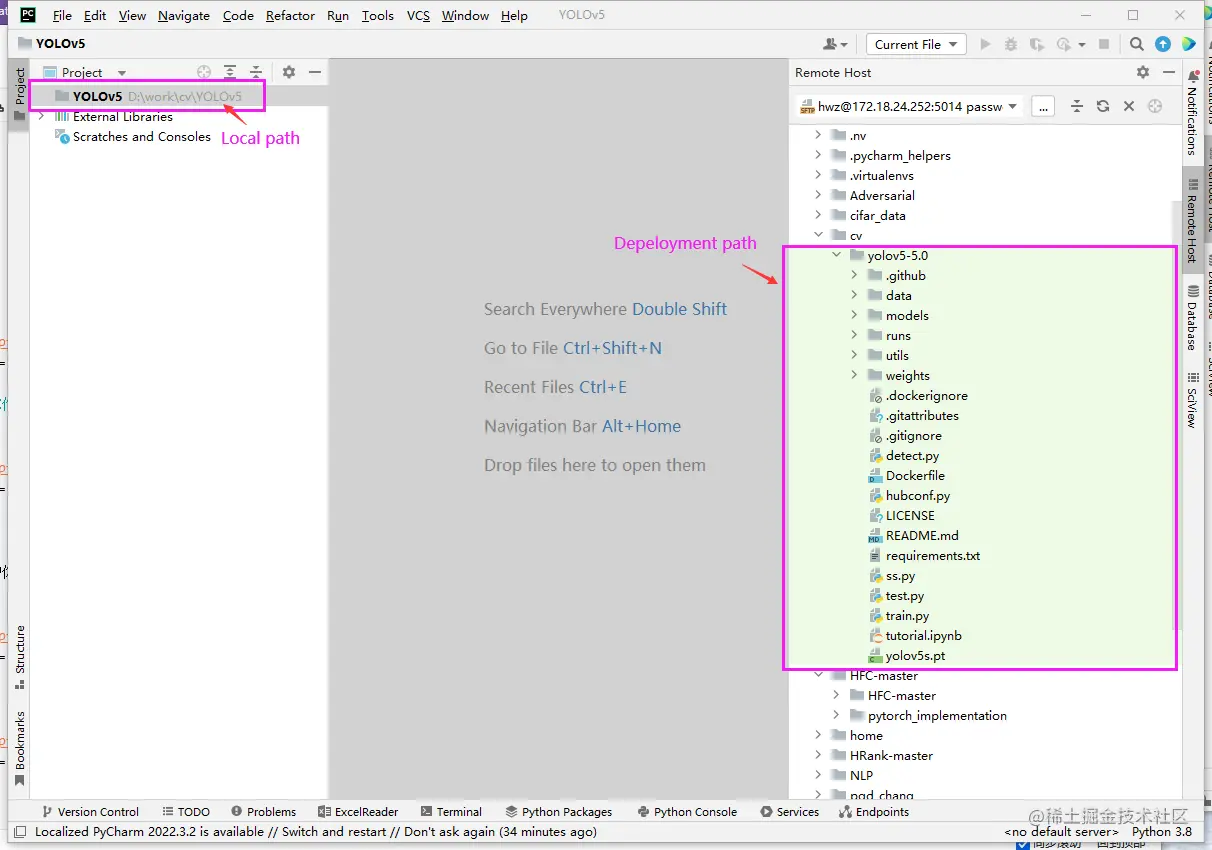Collapse the yolov5-5.0 folder node

pyautogui.click(x=837, y=256)
